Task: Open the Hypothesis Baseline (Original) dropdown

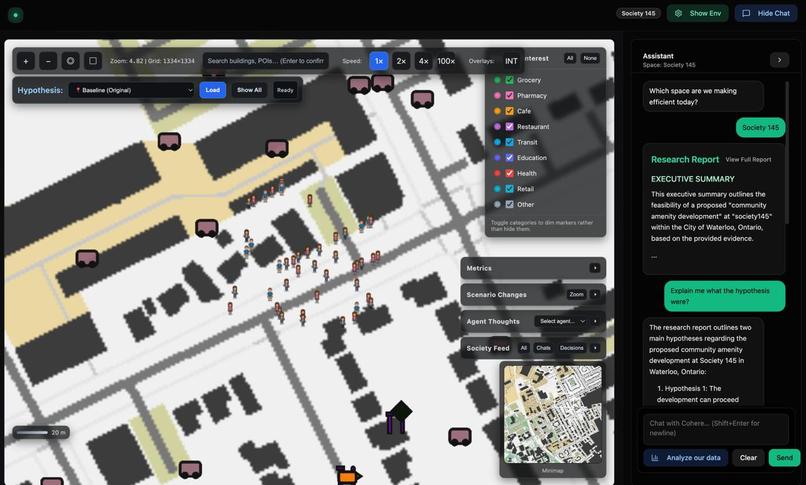Action: 132,90
